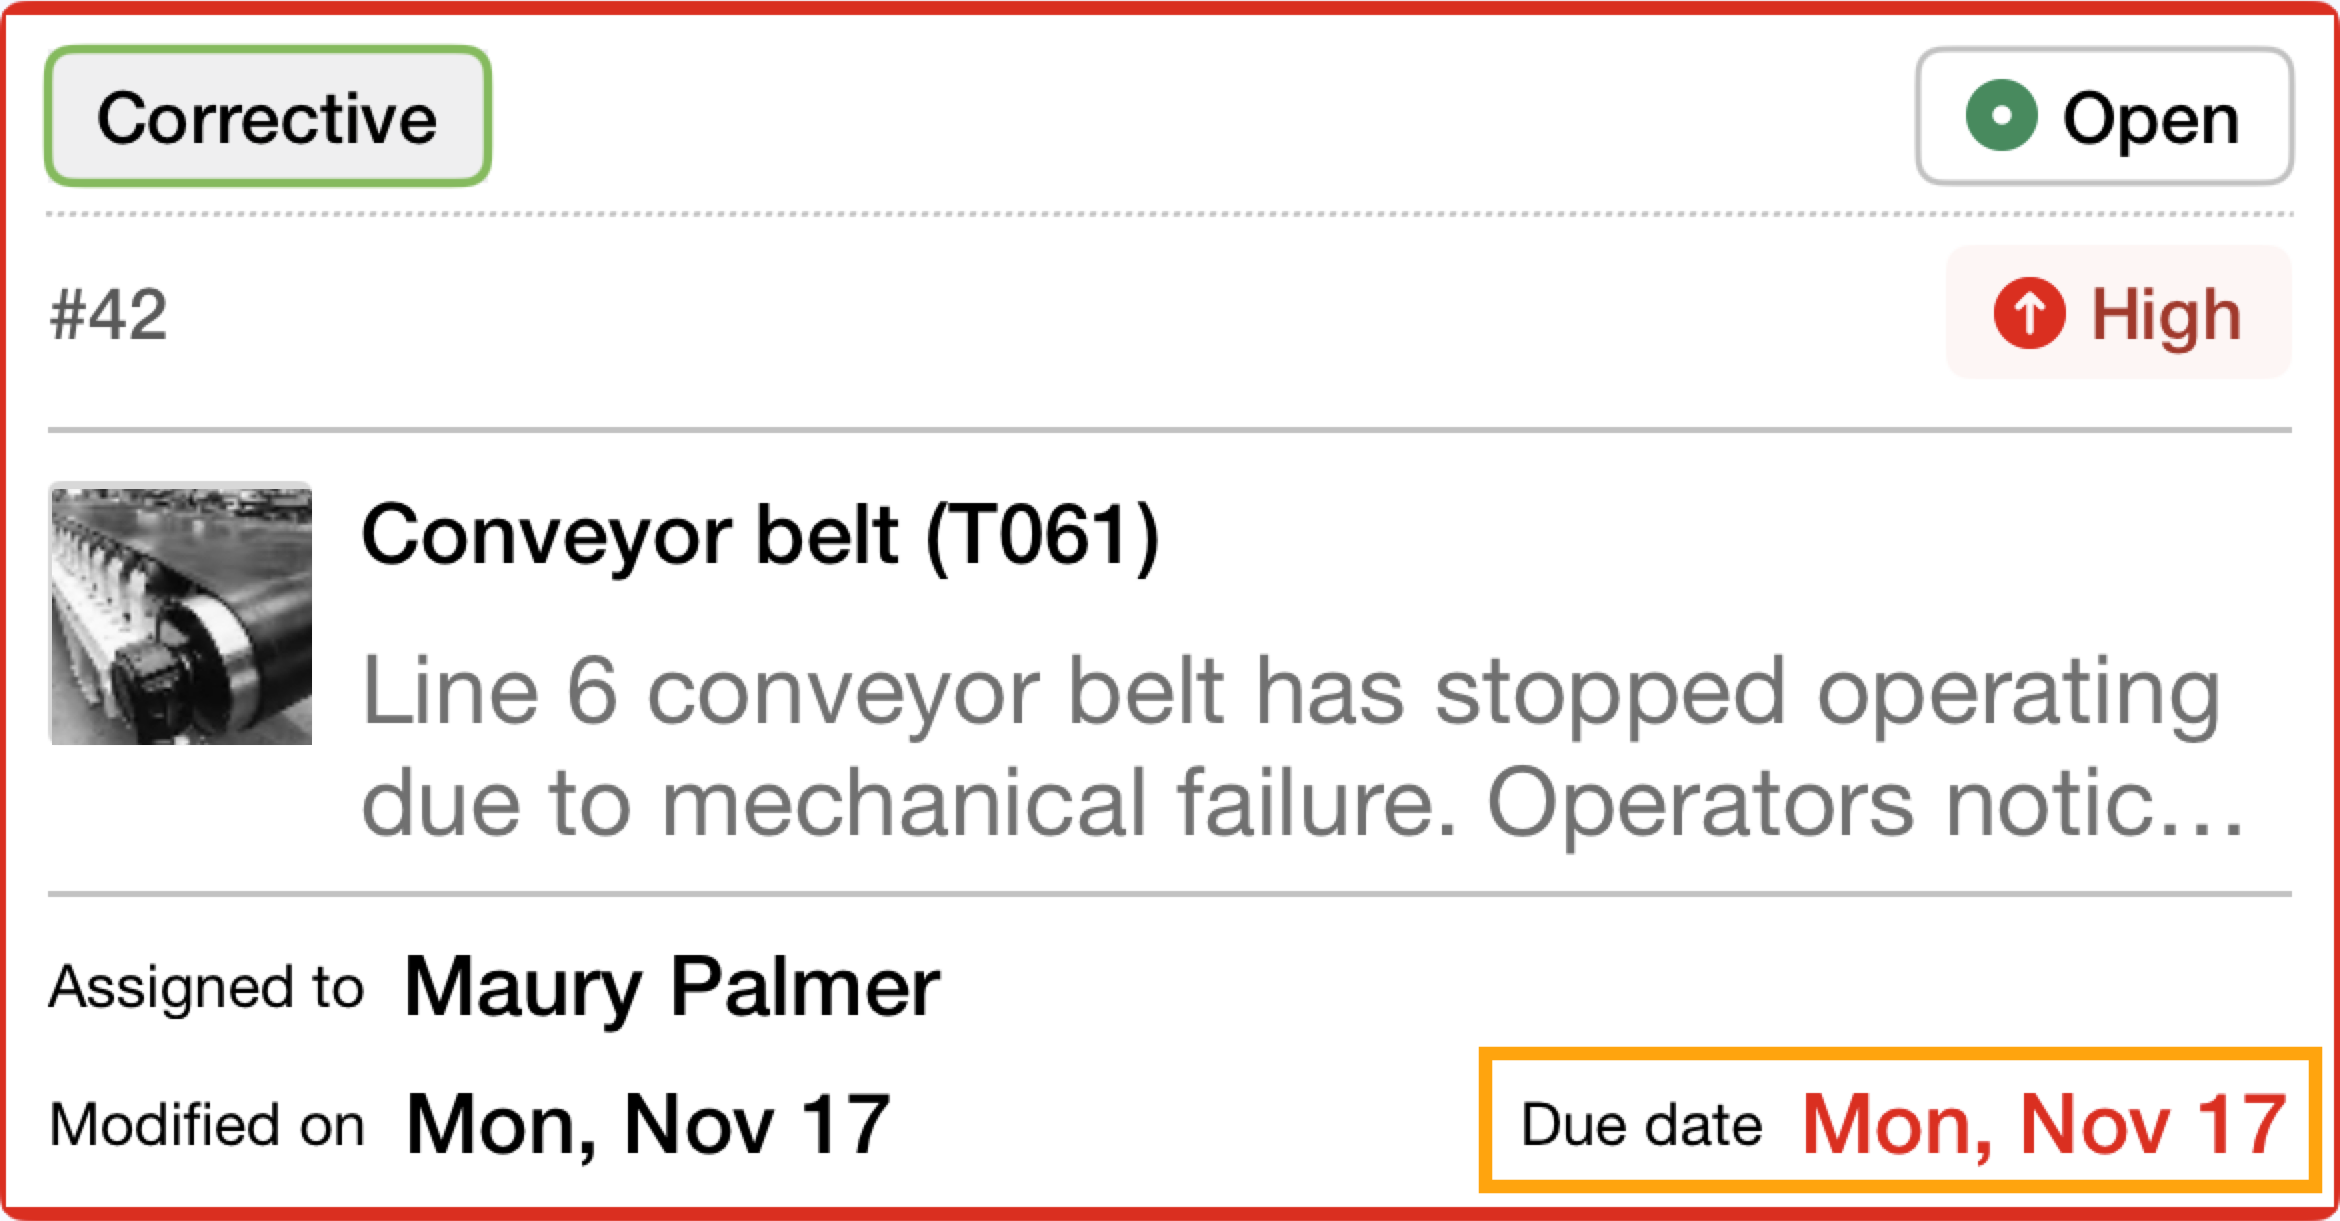This screenshot has width=2340, height=1221.
Task: Click the red High priority arrow icon
Action: click(x=2029, y=313)
